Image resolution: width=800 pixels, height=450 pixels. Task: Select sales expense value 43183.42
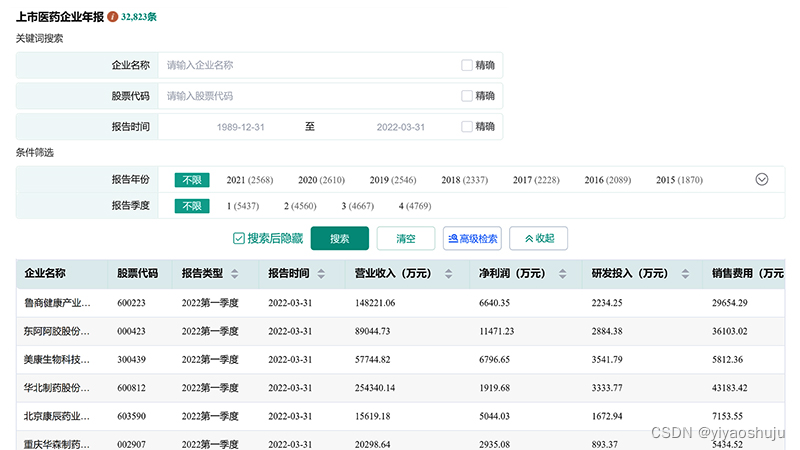click(730, 388)
